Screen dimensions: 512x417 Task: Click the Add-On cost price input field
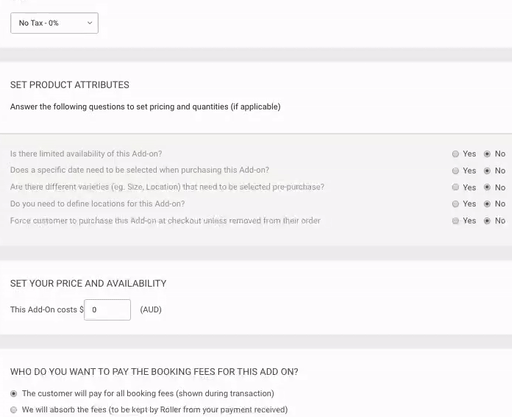(x=107, y=310)
